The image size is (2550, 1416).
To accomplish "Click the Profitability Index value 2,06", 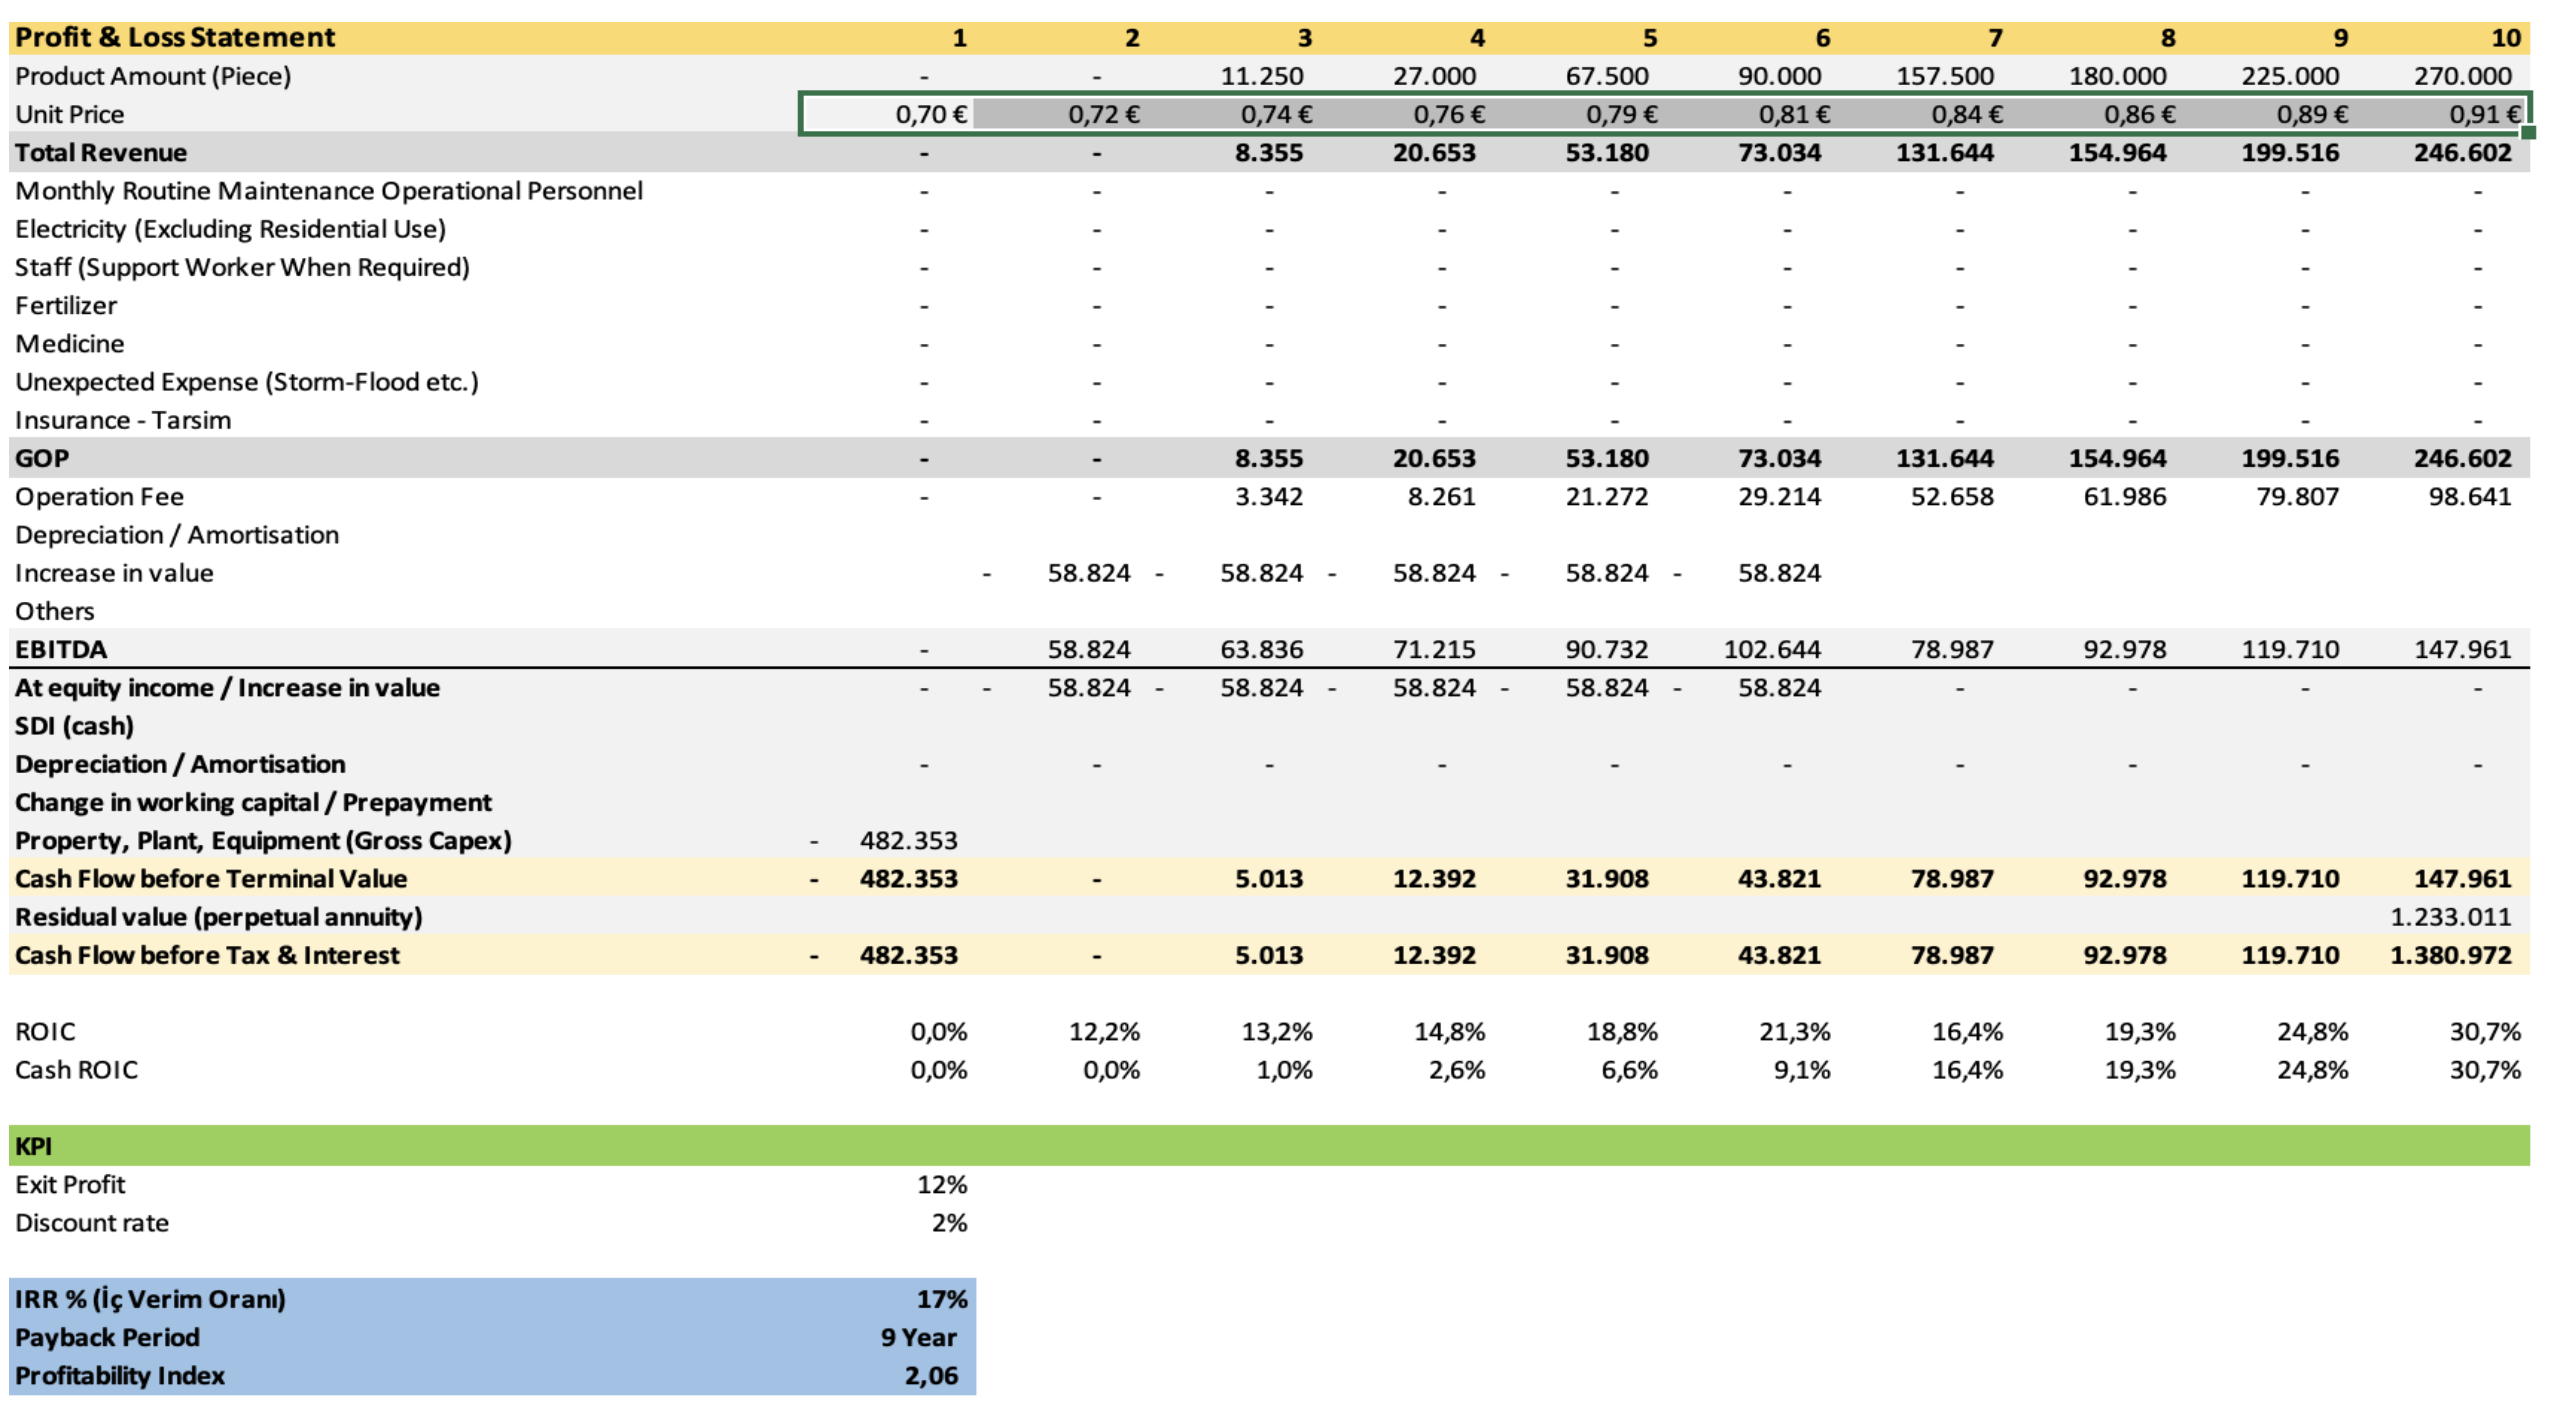I will click(929, 1375).
